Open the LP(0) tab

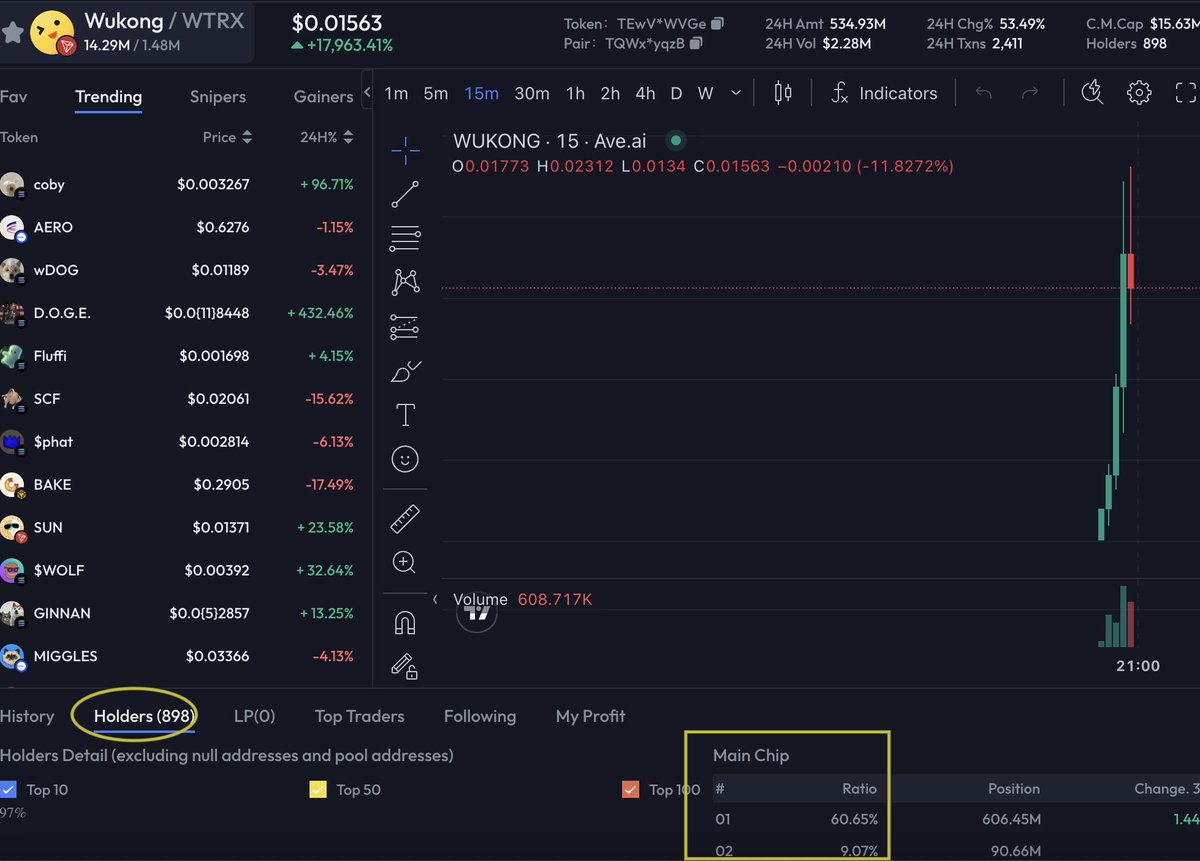[x=254, y=716]
